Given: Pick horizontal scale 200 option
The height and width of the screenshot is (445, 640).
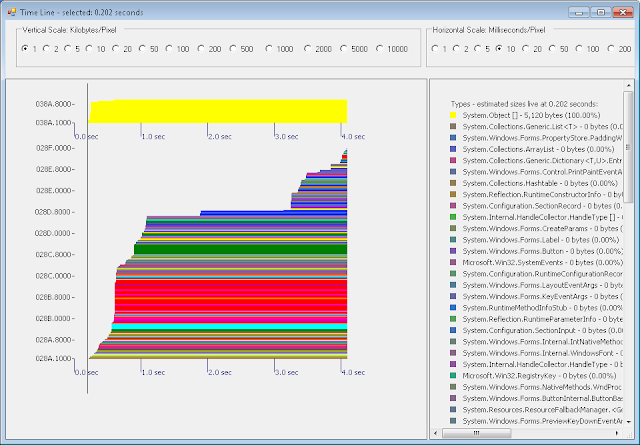Looking at the screenshot, I should click(x=611, y=49).
